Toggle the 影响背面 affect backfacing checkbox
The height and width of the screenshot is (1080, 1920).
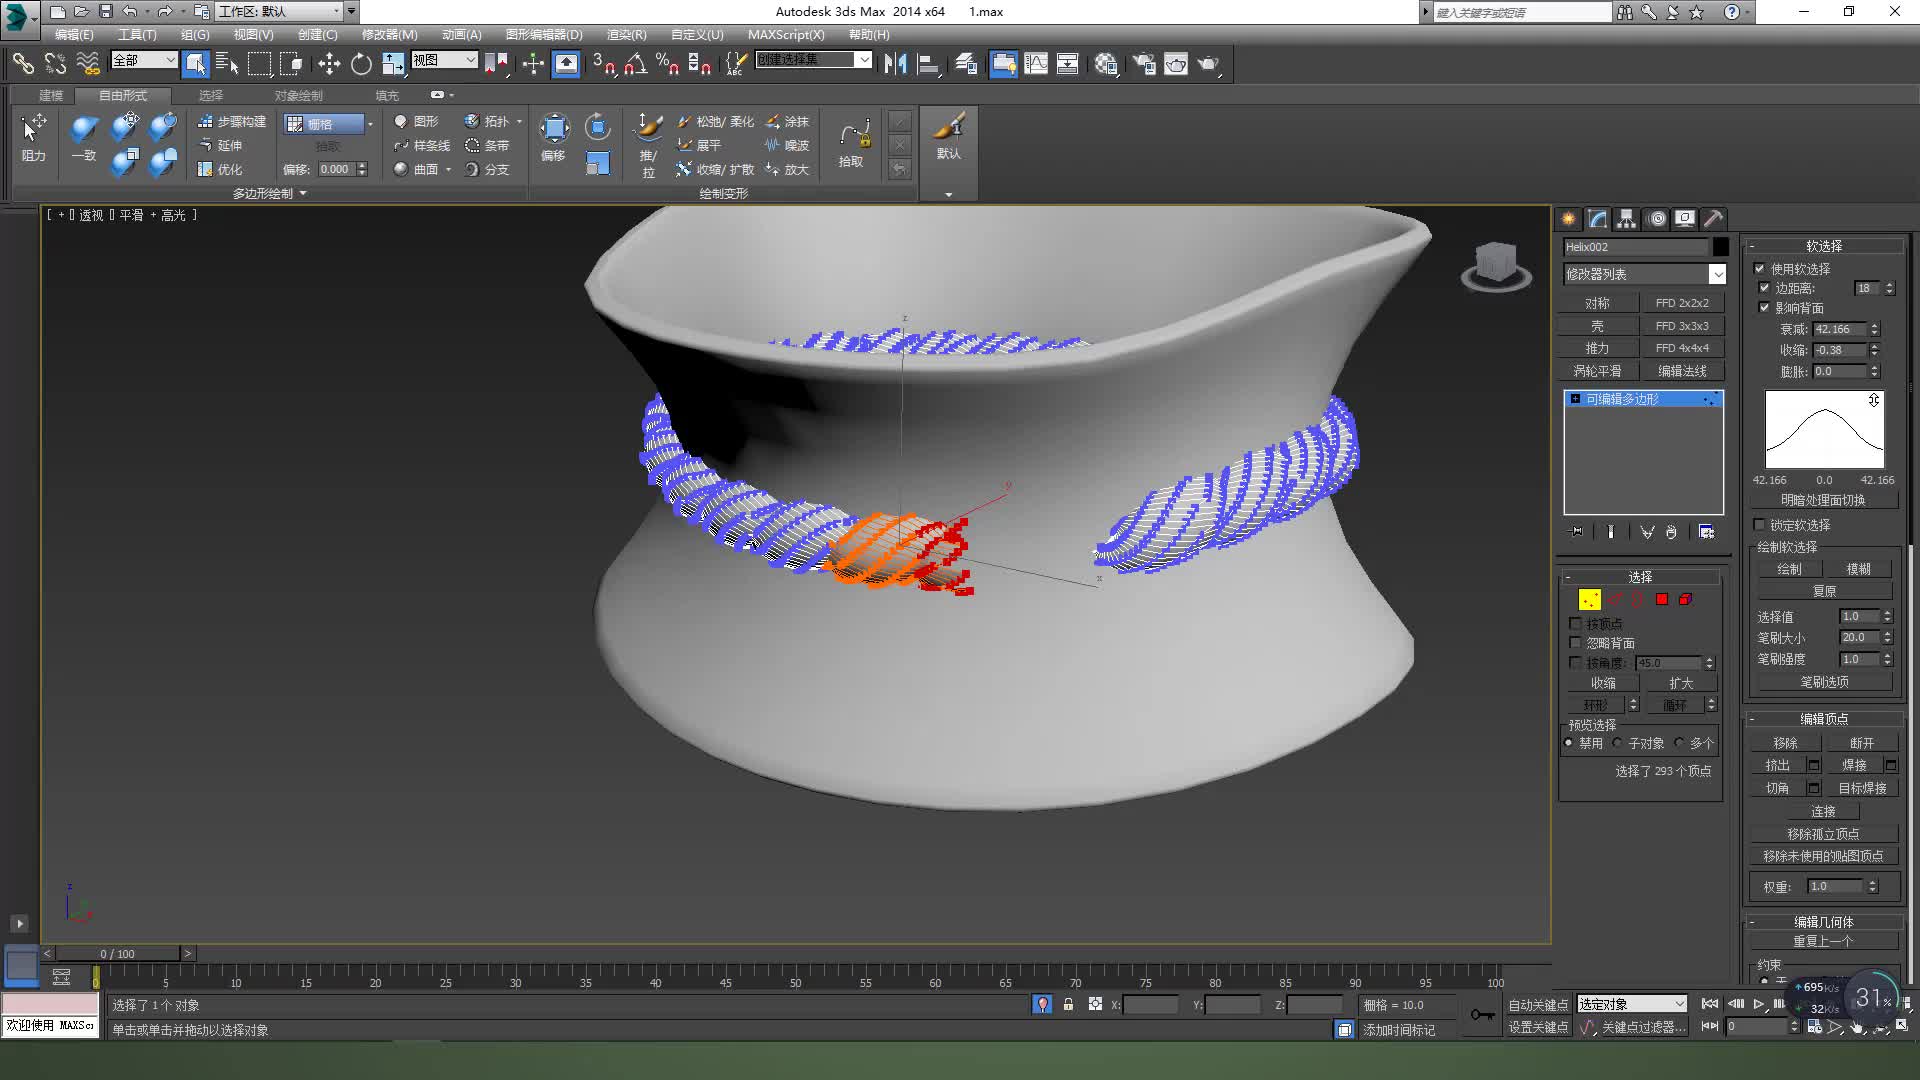click(x=1765, y=308)
